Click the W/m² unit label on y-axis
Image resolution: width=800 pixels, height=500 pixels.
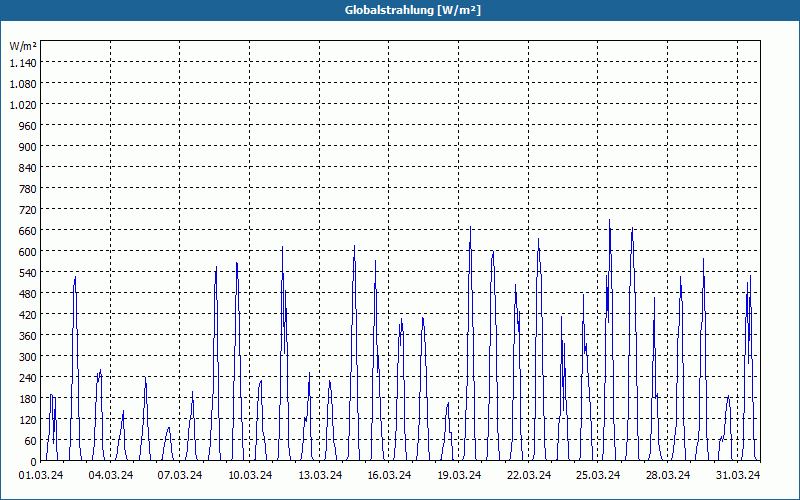click(x=23, y=46)
